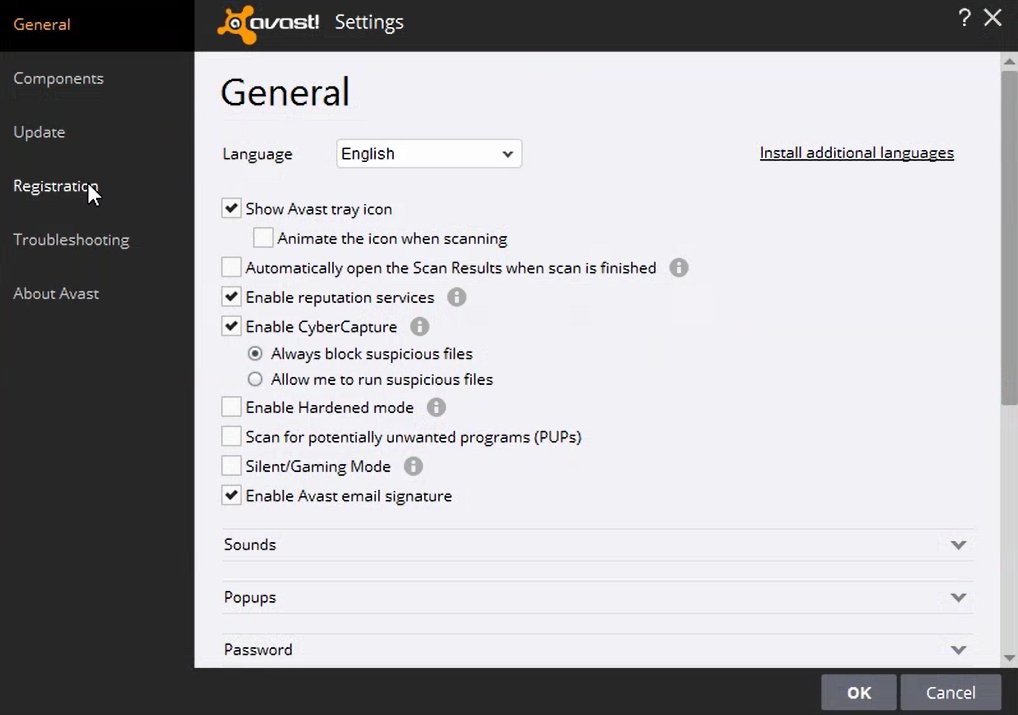1018x715 pixels.
Task: Switch to the Components tab
Action: (x=58, y=79)
